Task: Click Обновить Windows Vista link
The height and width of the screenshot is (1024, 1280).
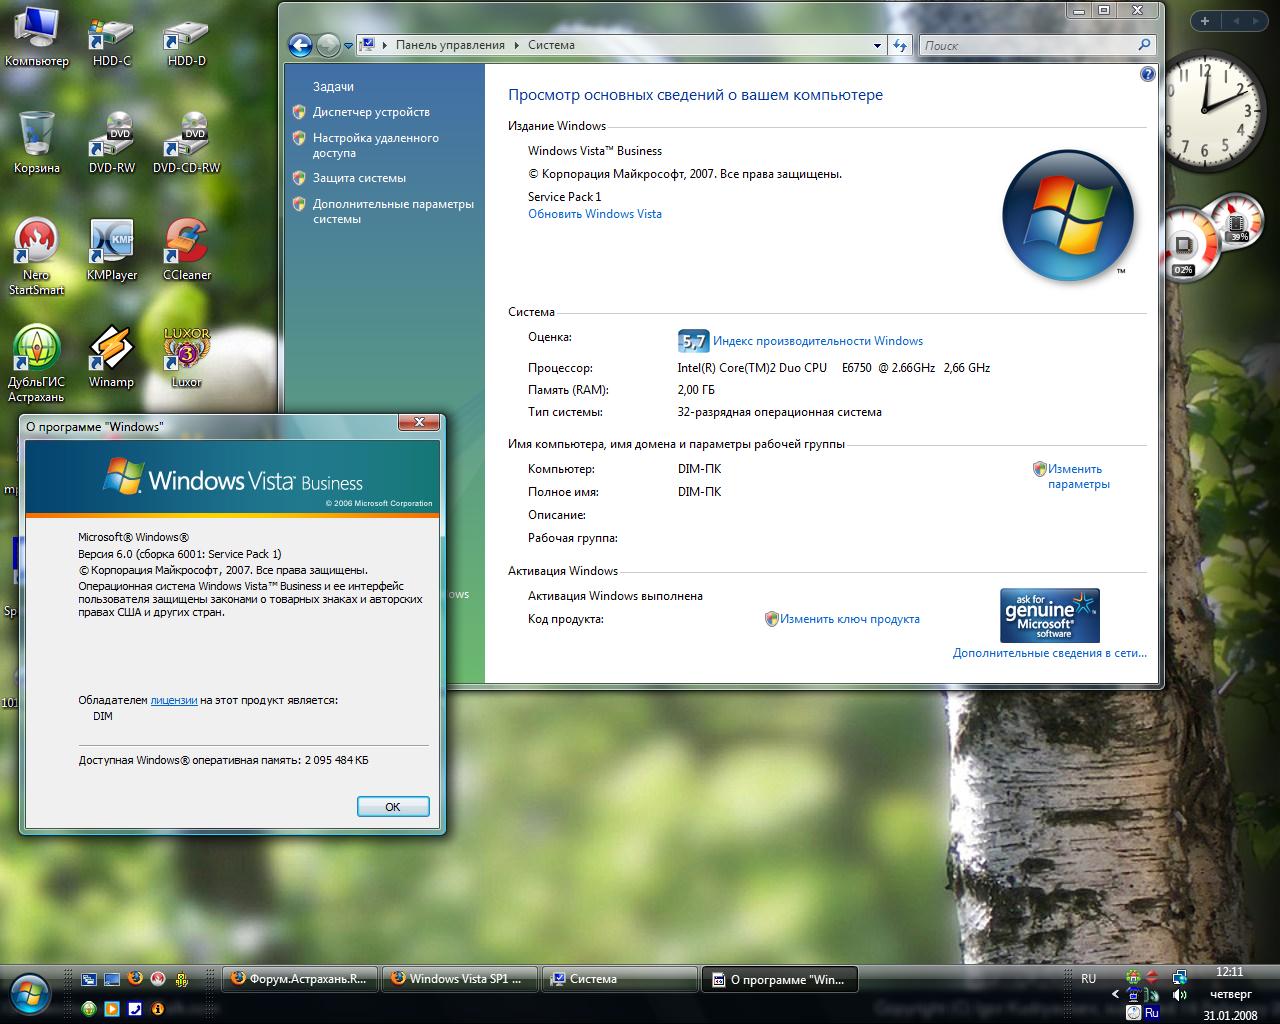Action: pos(595,214)
